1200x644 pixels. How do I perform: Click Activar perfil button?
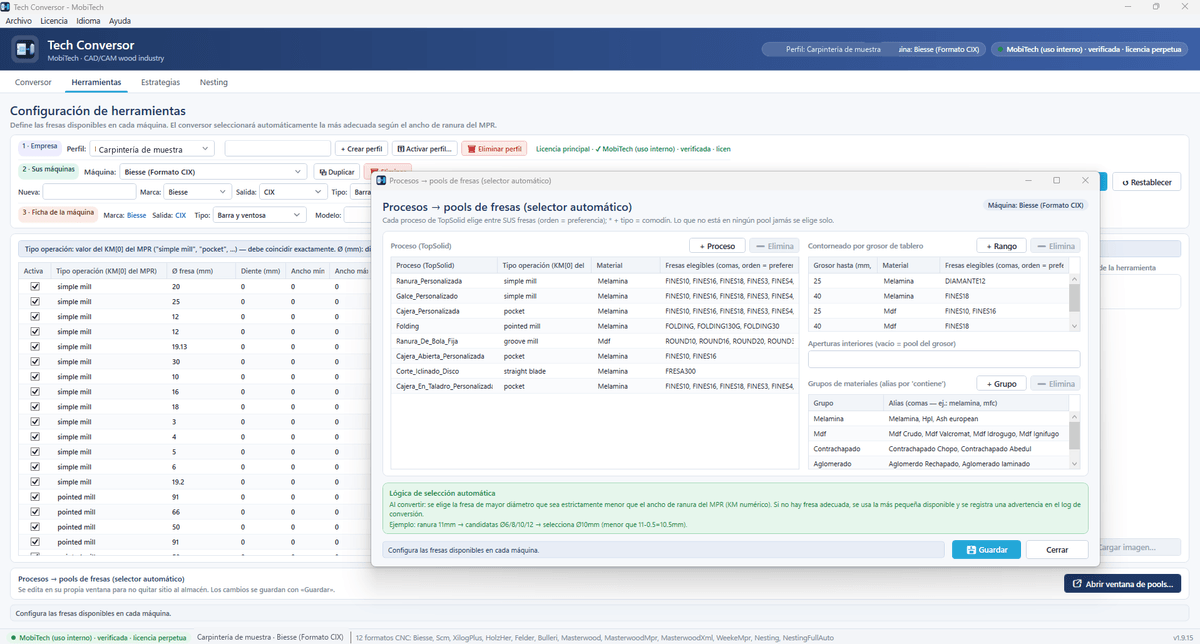pyautogui.click(x=425, y=149)
